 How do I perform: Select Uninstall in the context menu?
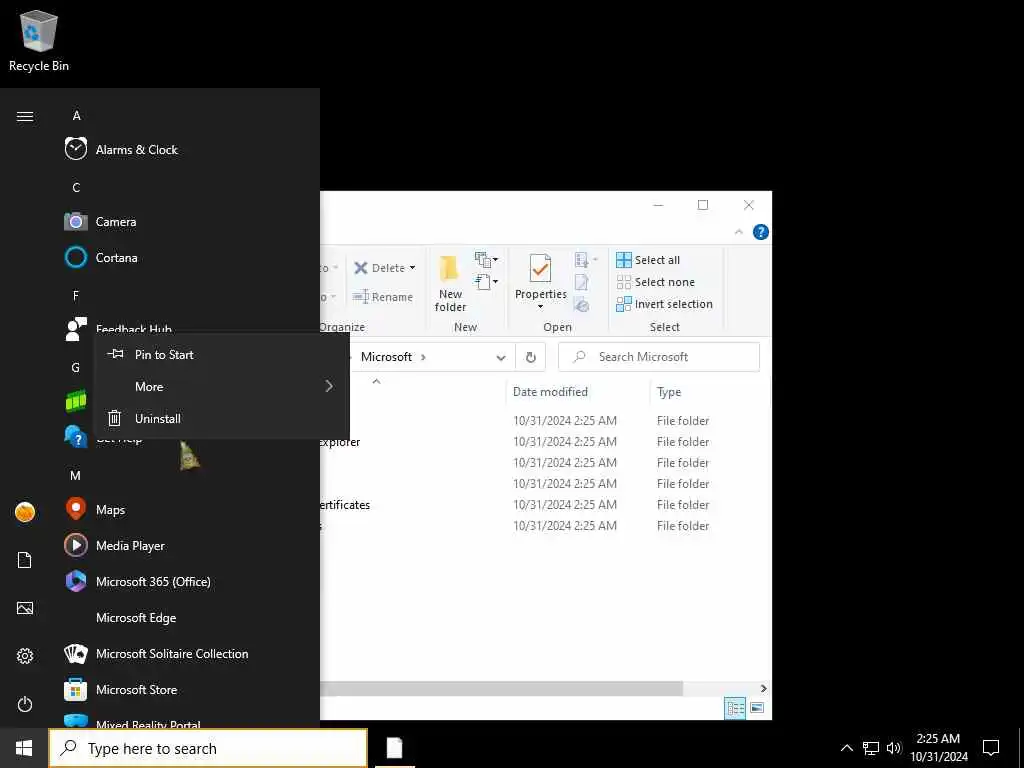221,419
